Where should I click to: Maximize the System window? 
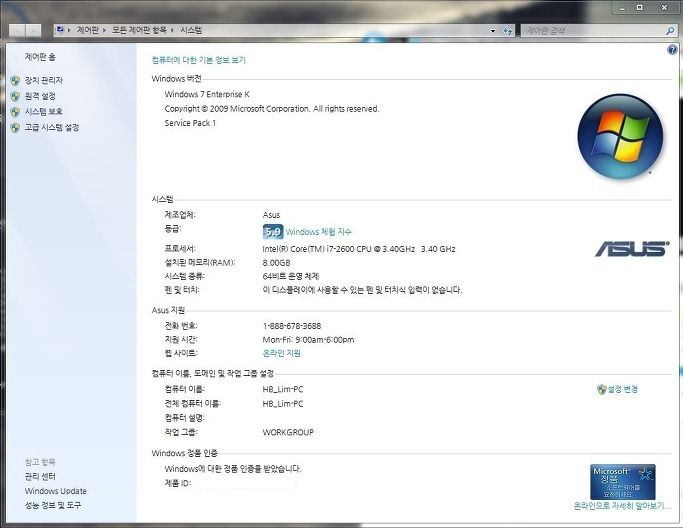coord(640,8)
